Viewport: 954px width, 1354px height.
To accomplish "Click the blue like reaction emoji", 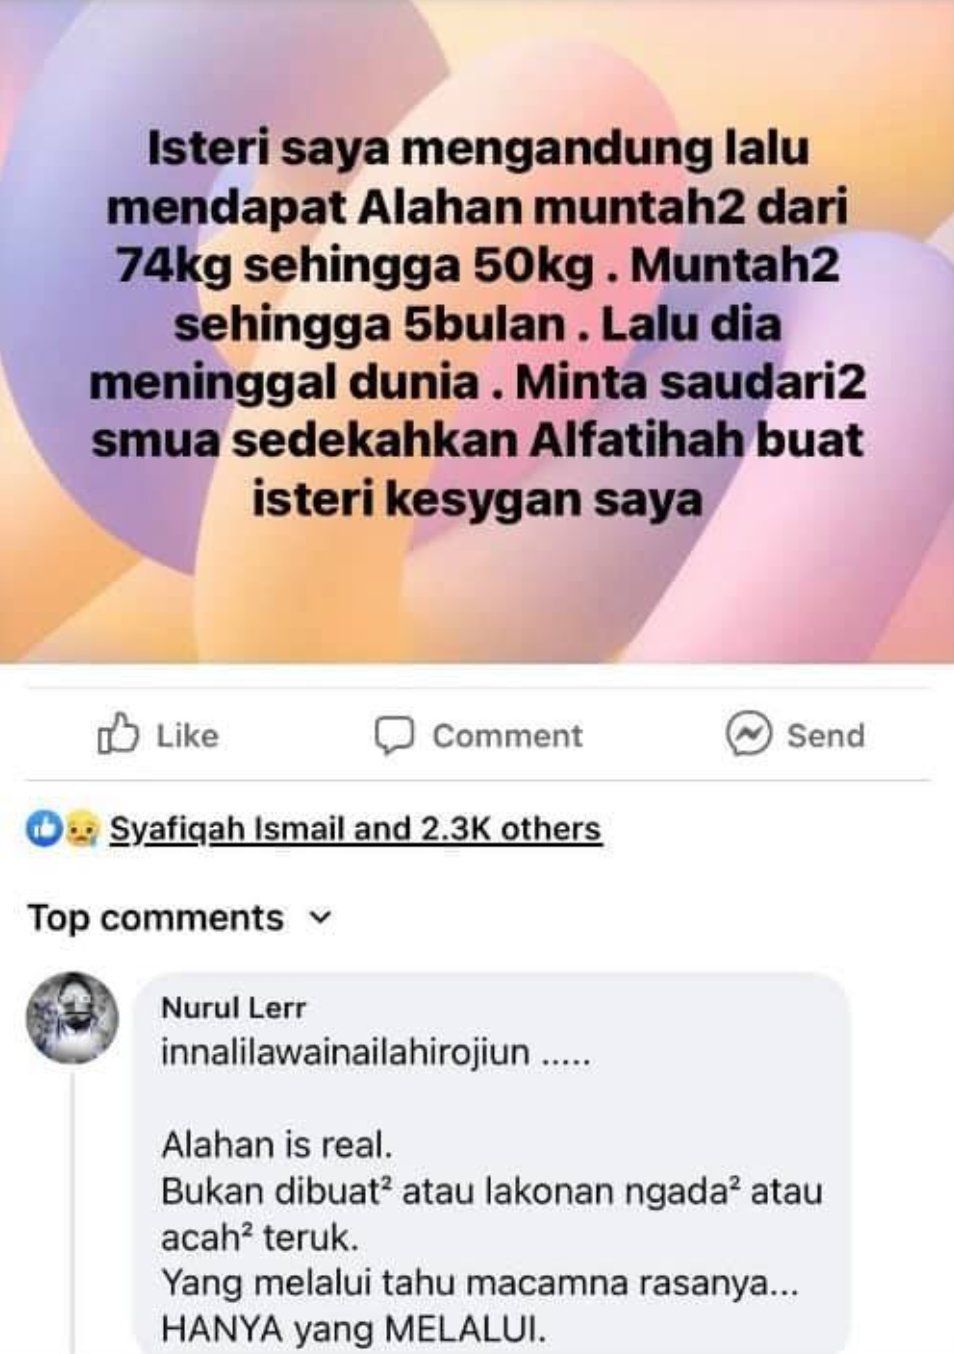I will click(x=44, y=829).
